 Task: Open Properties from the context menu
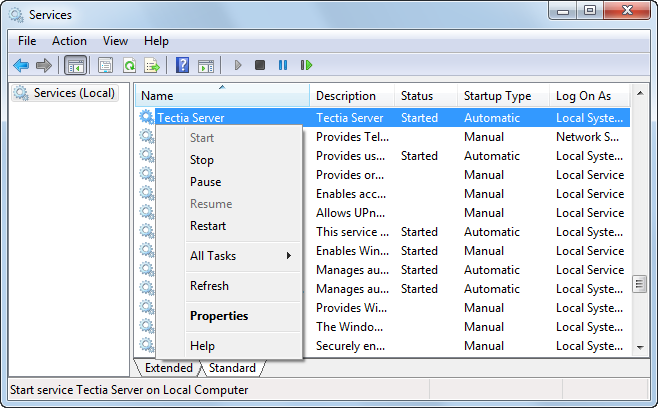(x=229, y=316)
